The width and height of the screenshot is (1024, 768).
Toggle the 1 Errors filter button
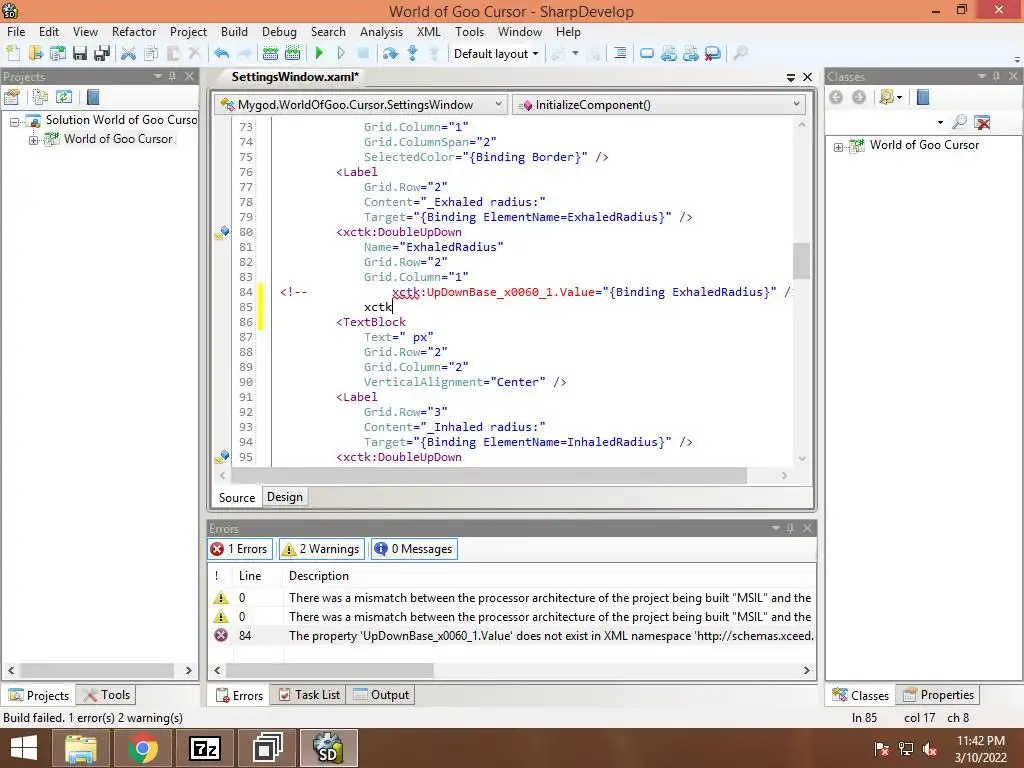click(240, 549)
